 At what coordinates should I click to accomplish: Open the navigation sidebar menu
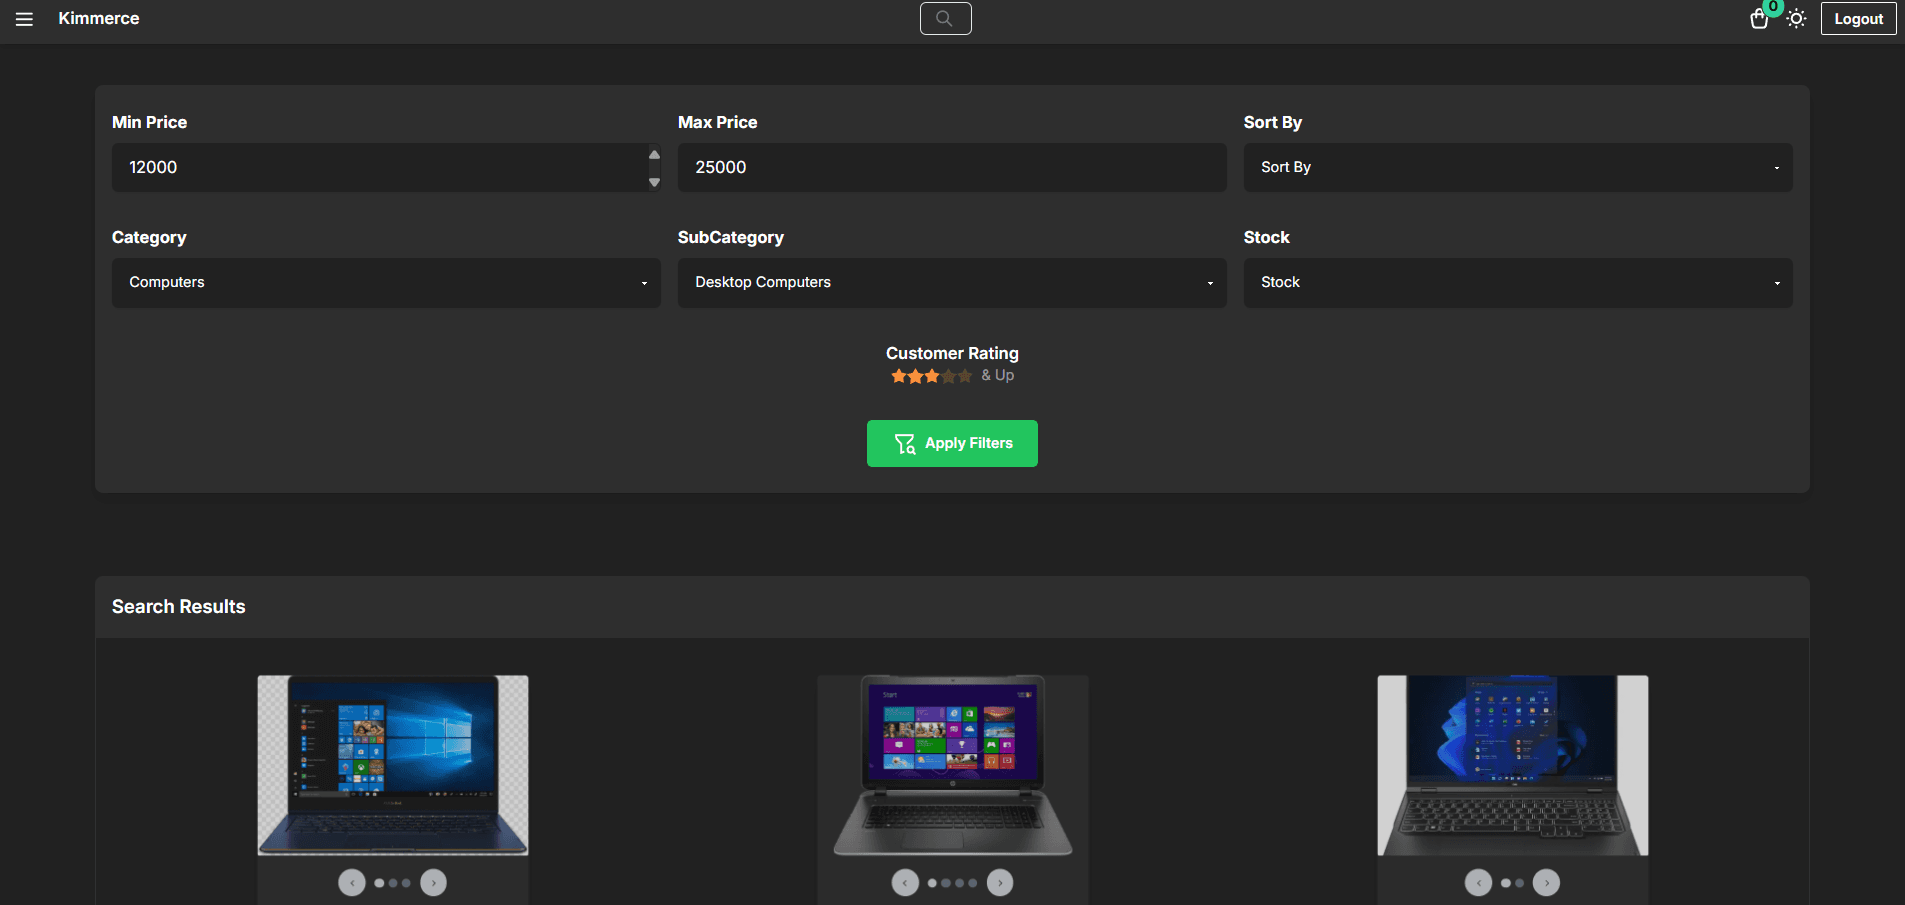(x=24, y=18)
